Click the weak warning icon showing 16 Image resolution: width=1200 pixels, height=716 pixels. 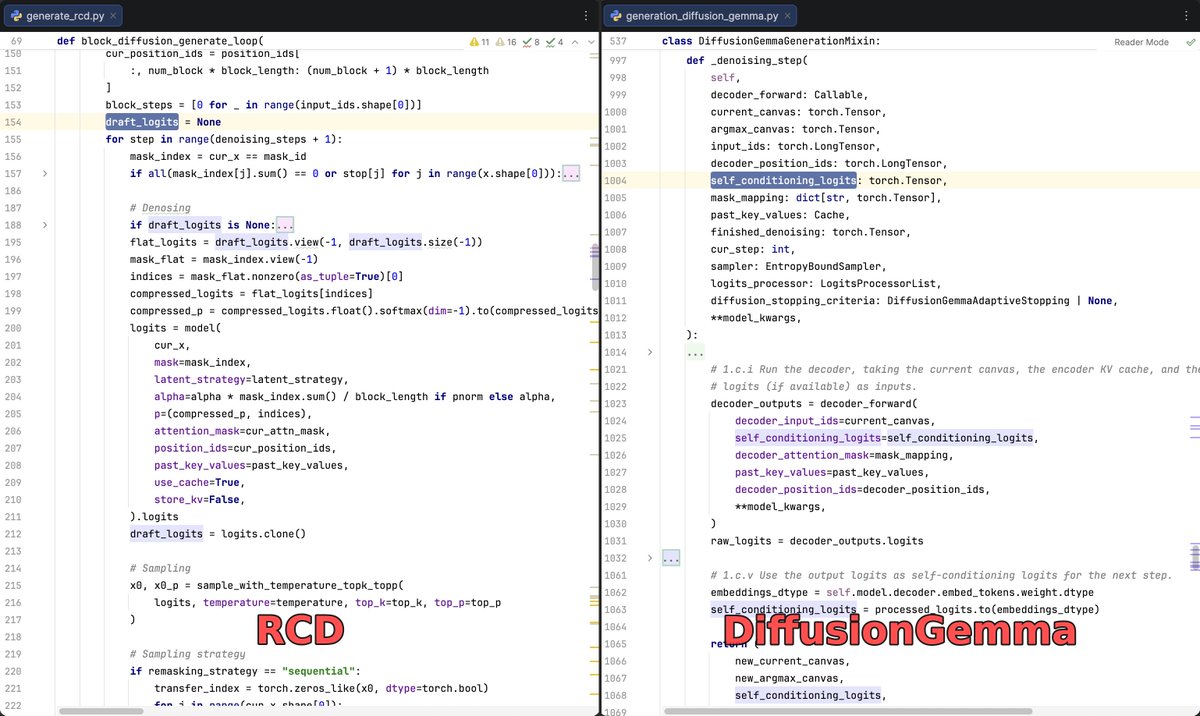click(x=507, y=42)
